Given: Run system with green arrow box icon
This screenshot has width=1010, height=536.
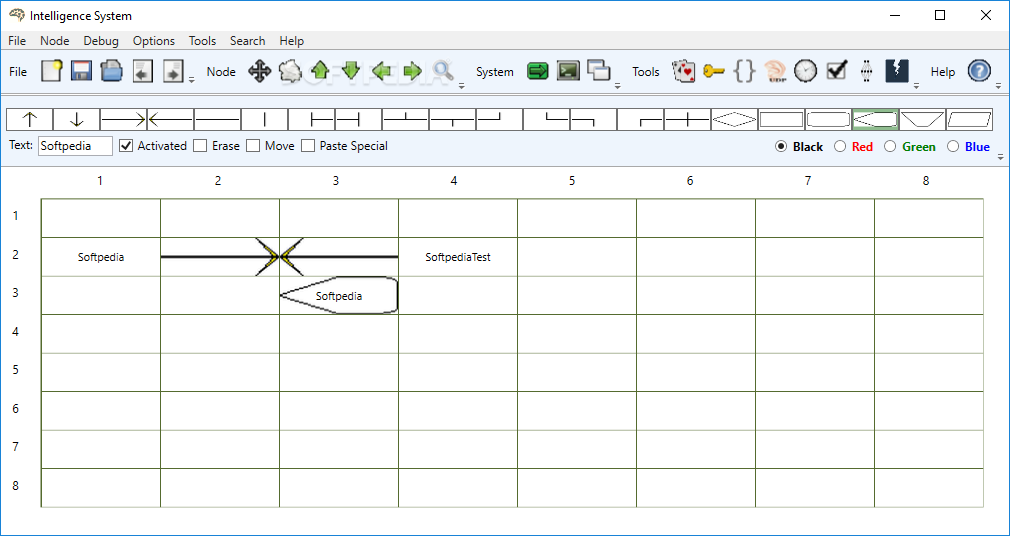Looking at the screenshot, I should 537,71.
